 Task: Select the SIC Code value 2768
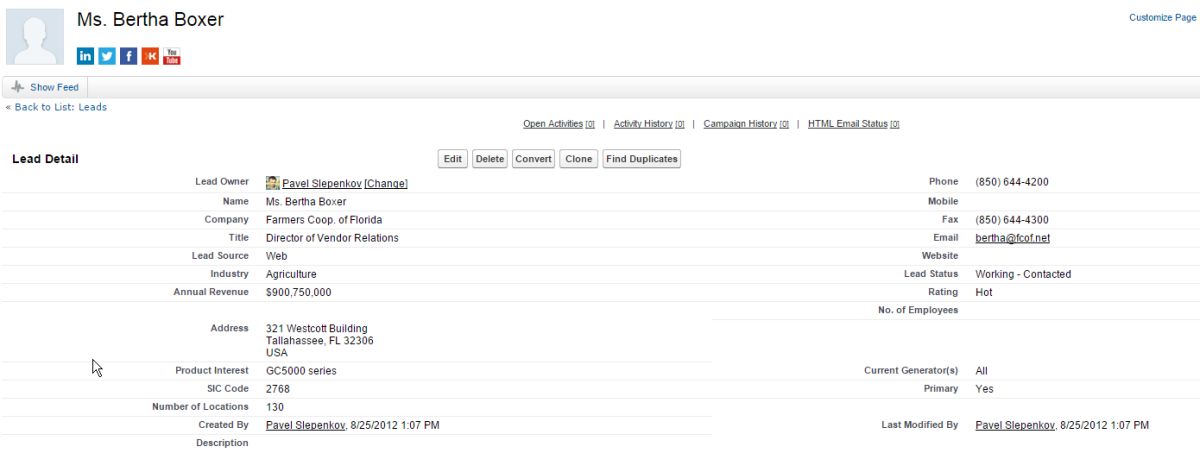tap(277, 389)
